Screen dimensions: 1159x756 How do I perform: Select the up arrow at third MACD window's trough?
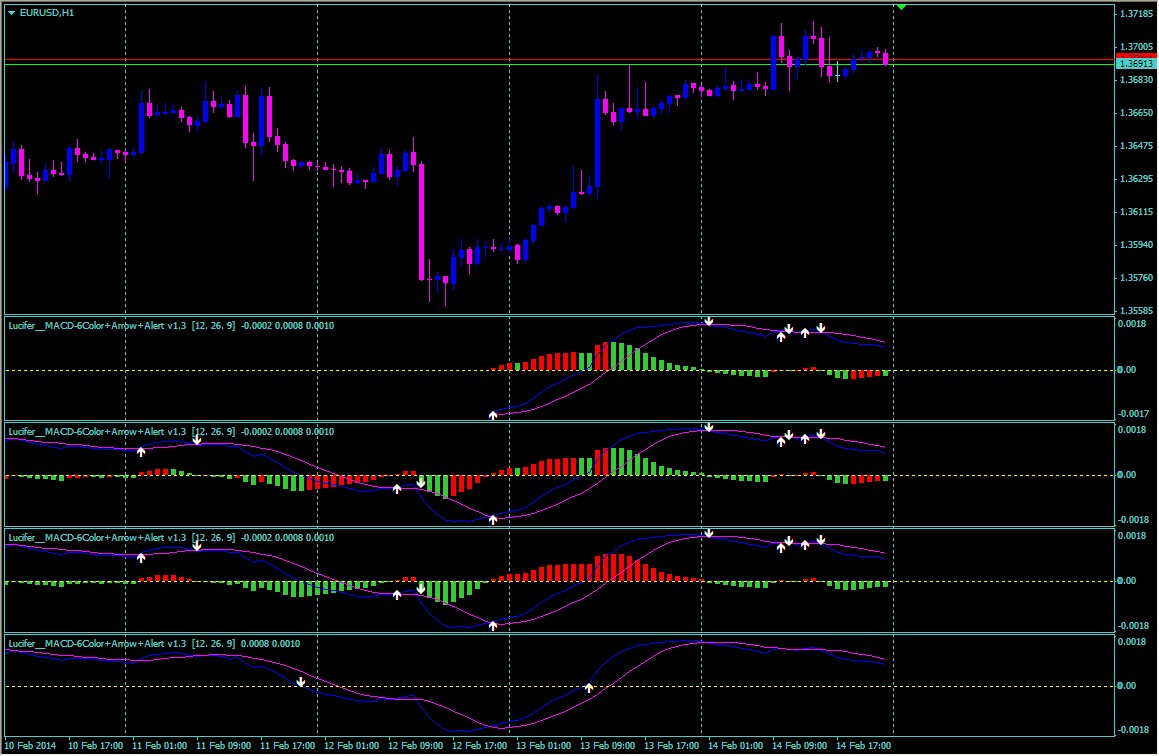(493, 625)
